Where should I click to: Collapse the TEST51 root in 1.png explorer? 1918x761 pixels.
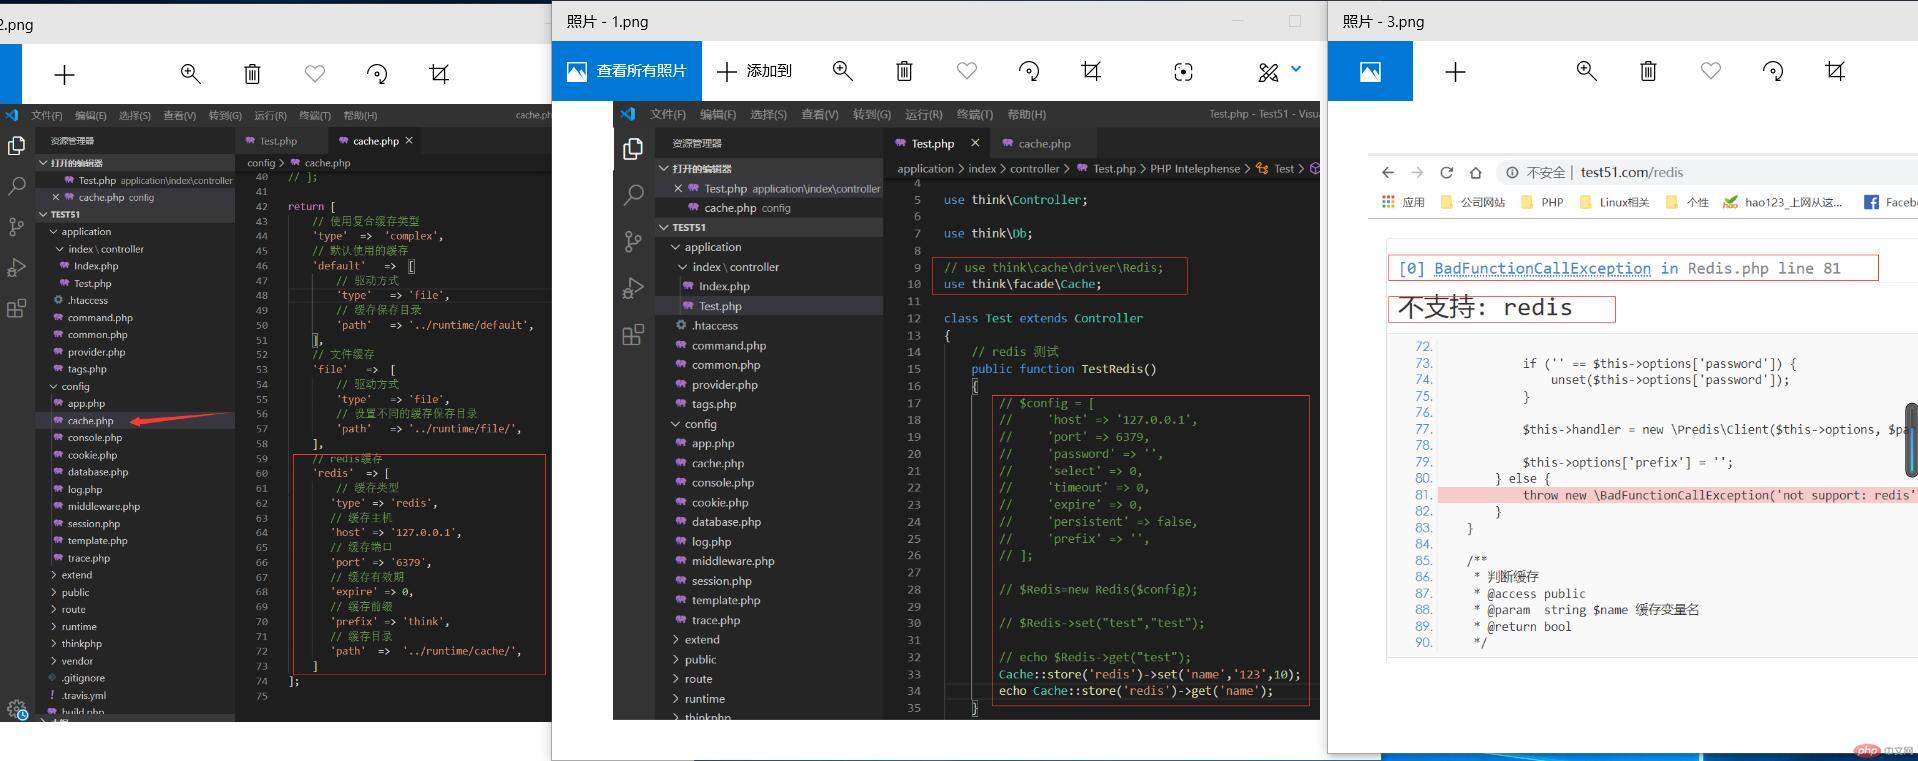click(x=664, y=227)
